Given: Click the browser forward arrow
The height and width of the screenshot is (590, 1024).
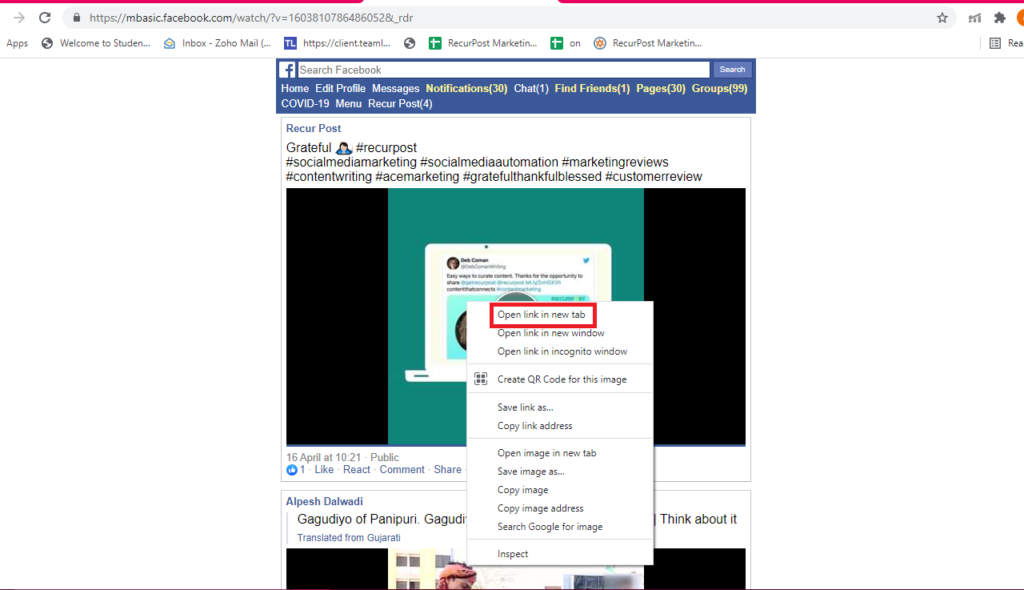Looking at the screenshot, I should [19, 18].
